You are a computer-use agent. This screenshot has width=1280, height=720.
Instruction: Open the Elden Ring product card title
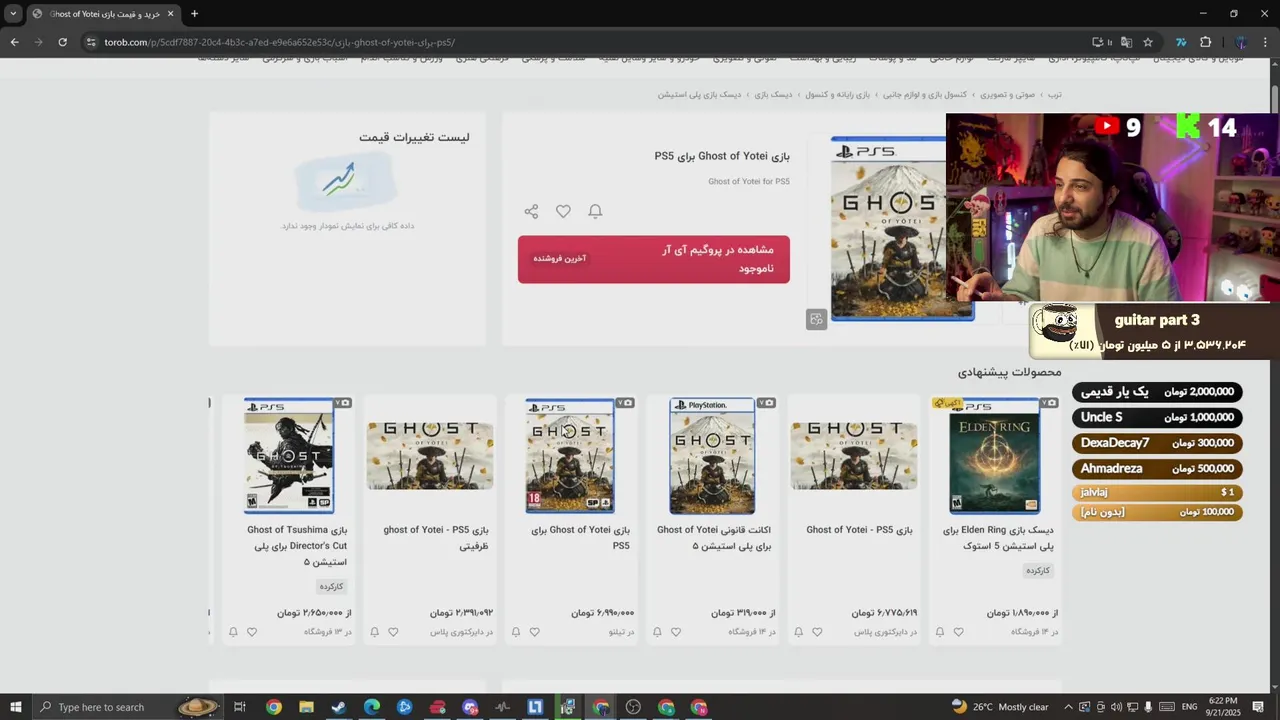pos(998,538)
